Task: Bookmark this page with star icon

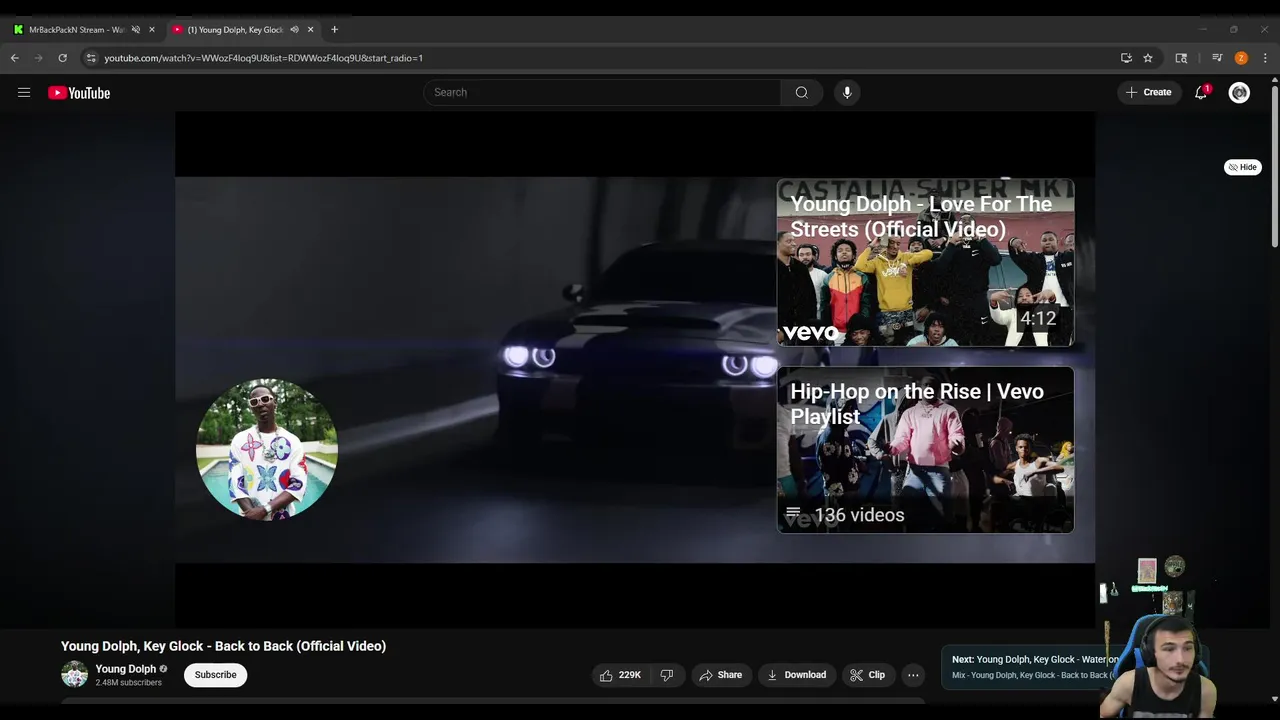Action: pos(1148,58)
